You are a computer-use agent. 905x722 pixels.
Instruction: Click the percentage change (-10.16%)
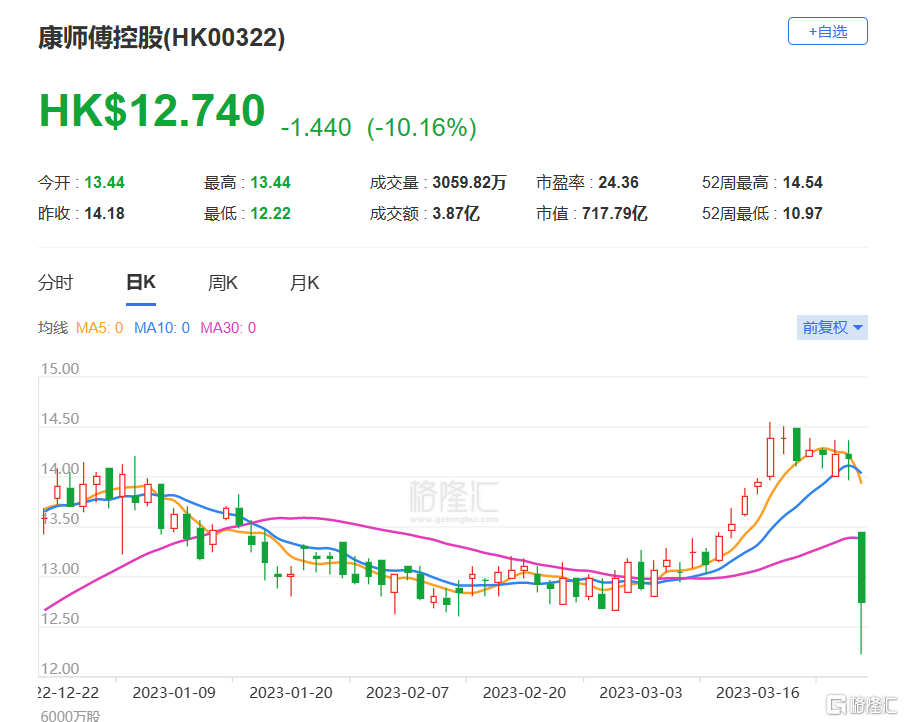[422, 128]
